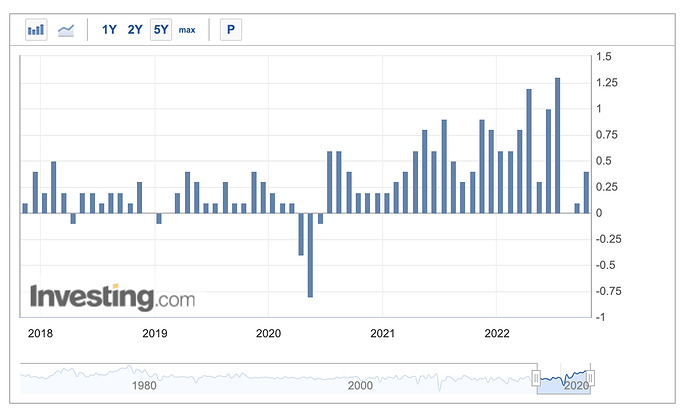Click the lowest negative bar in 2020
690x415 pixels.
[x=311, y=255]
